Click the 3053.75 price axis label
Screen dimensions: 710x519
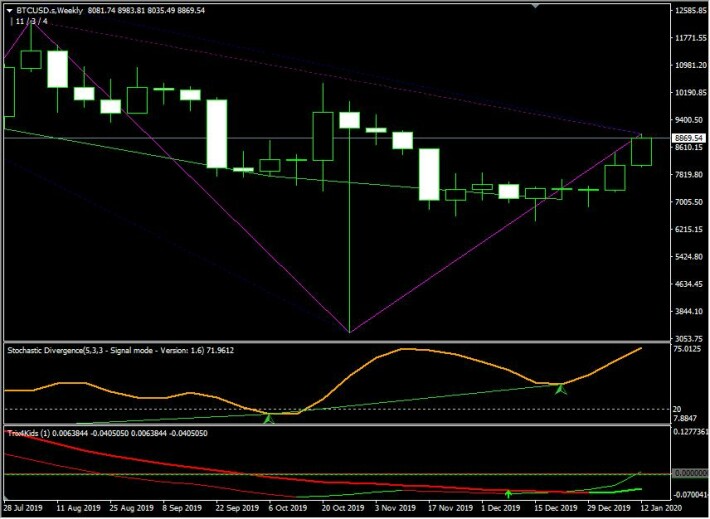(x=690, y=339)
